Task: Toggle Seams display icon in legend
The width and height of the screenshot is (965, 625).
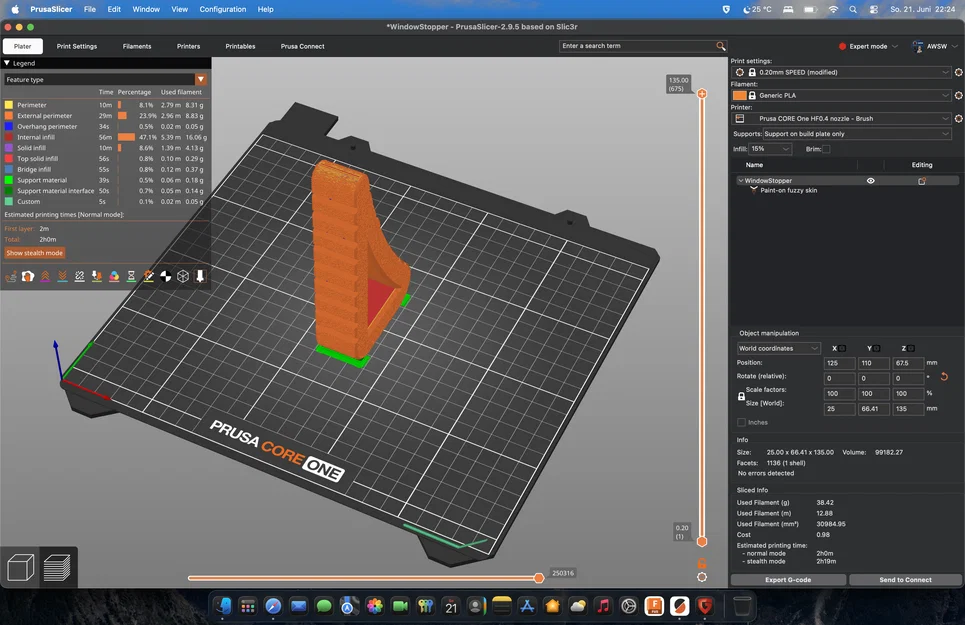Action: 79,277
